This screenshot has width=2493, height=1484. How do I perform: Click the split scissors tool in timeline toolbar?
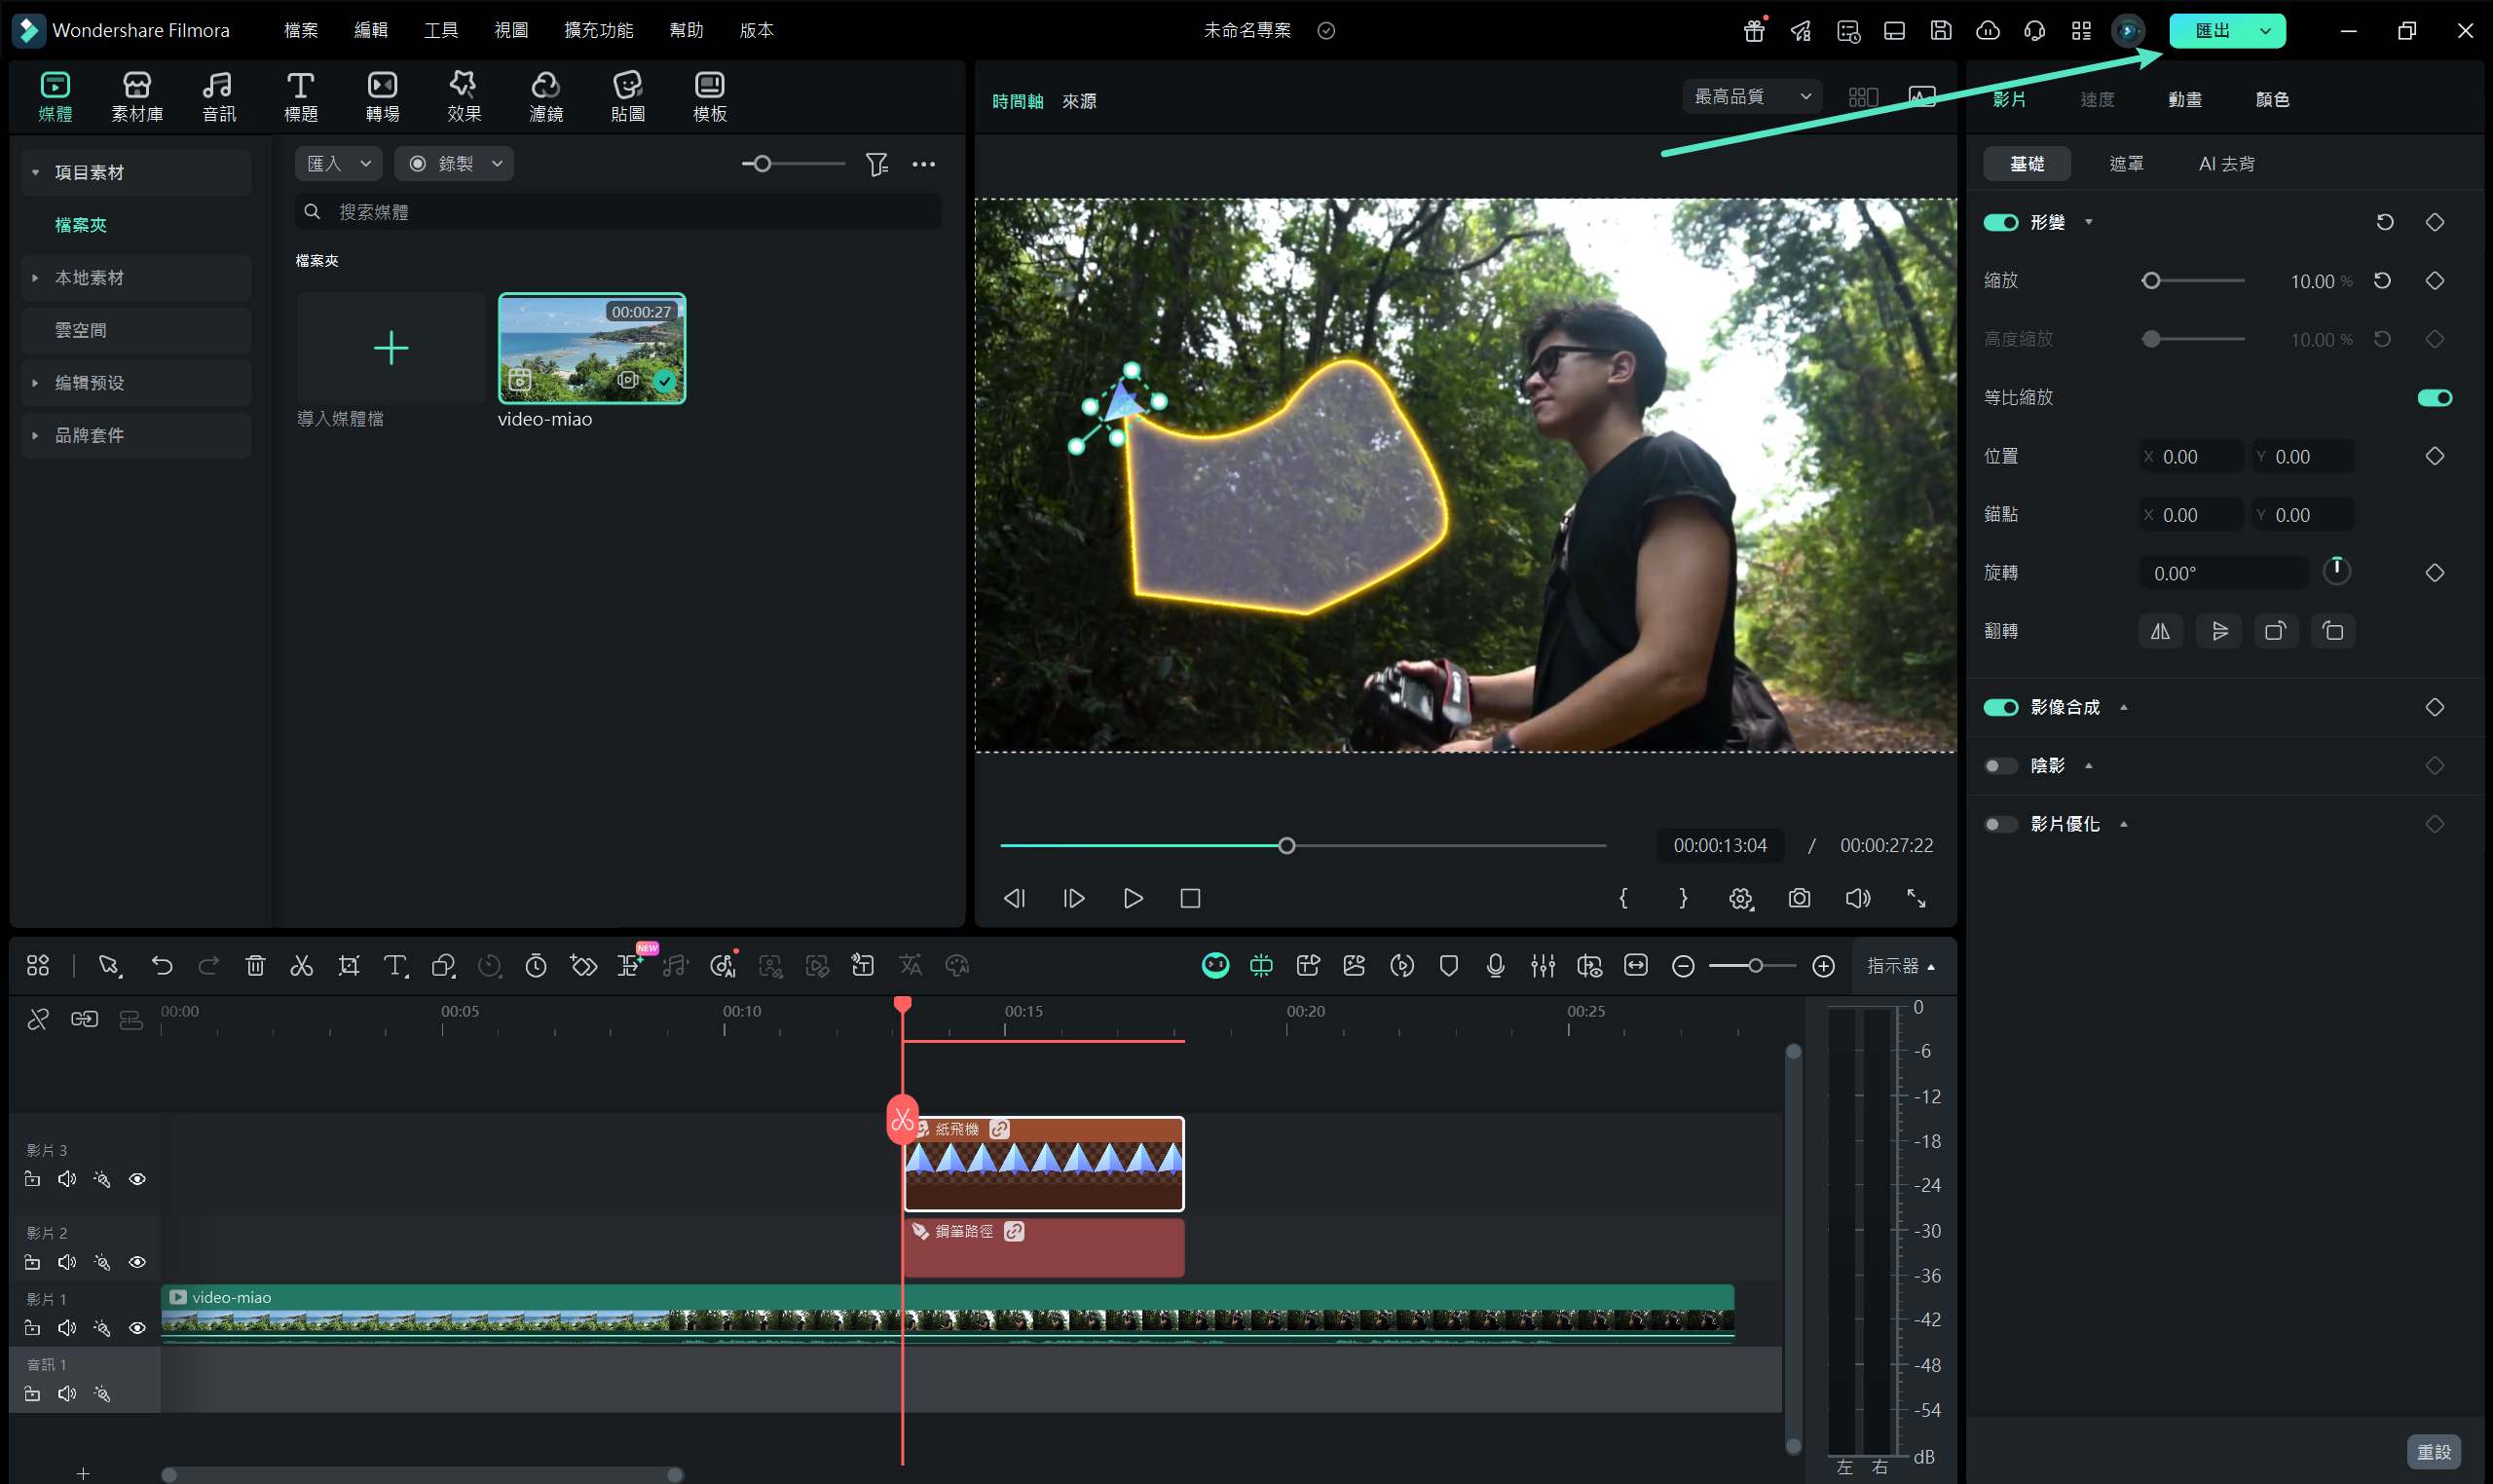[x=301, y=966]
